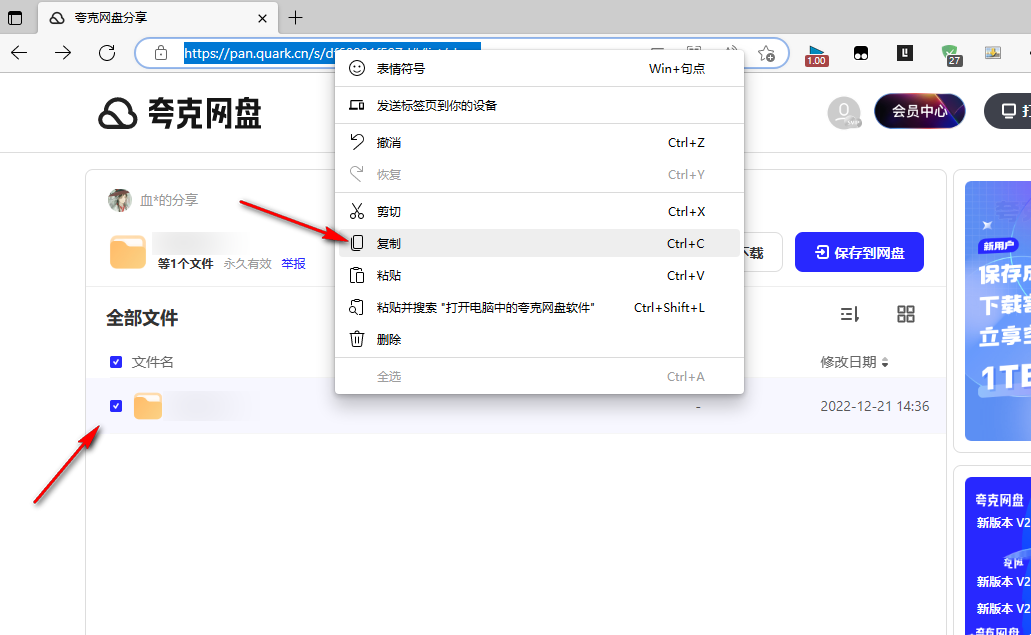Screen dimensions: 1031x635
Task: Click 保存到网盘 button
Action: click(859, 252)
